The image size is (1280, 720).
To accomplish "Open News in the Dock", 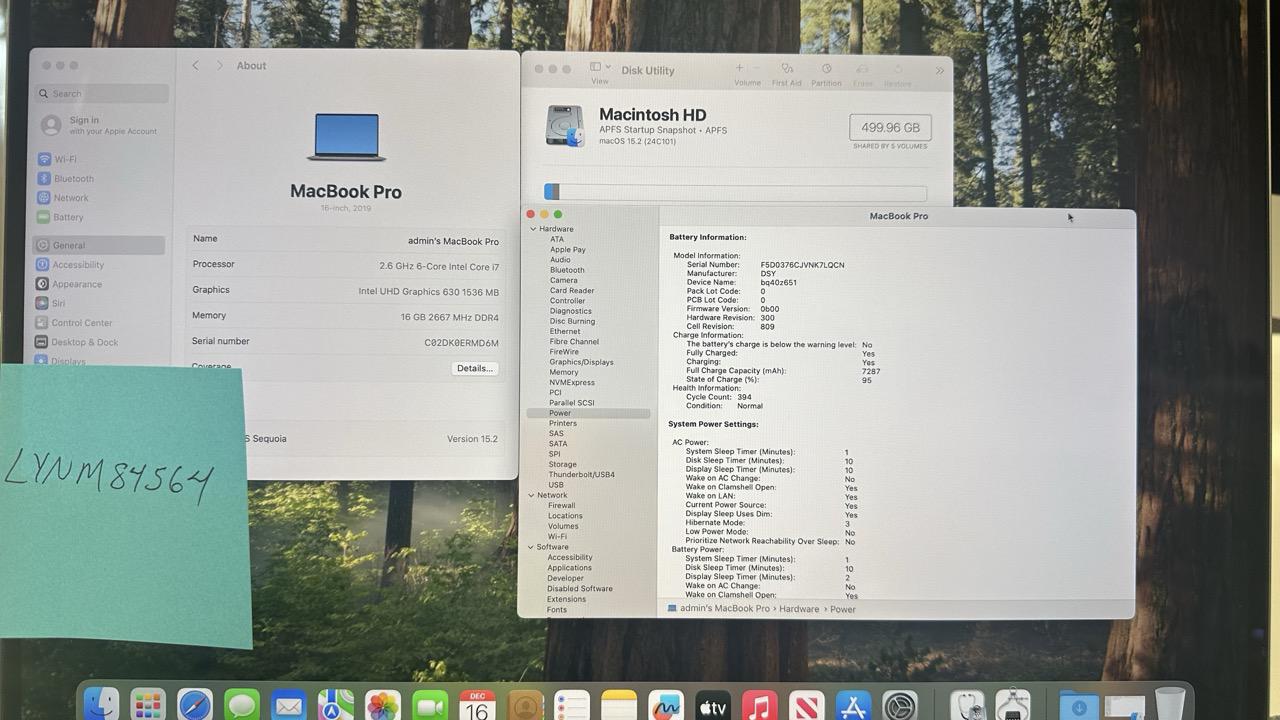I will tap(807, 706).
